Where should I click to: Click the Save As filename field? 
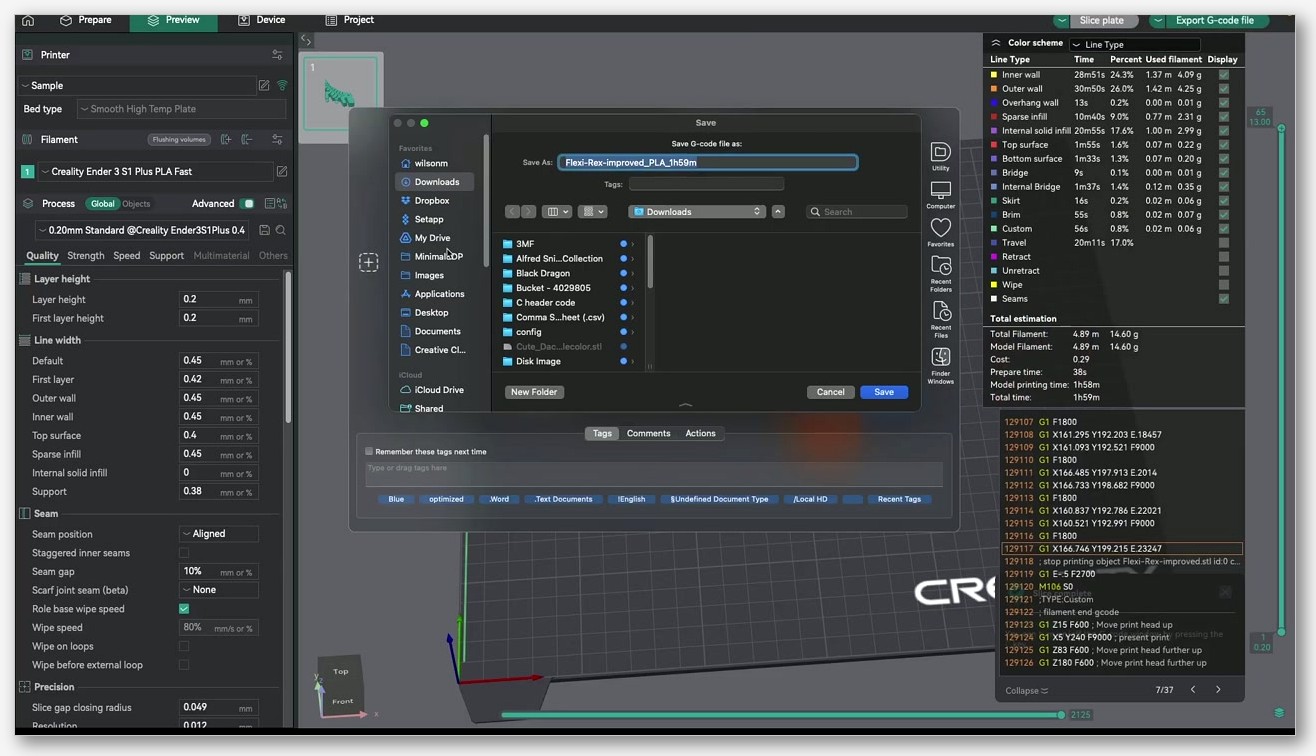click(708, 162)
